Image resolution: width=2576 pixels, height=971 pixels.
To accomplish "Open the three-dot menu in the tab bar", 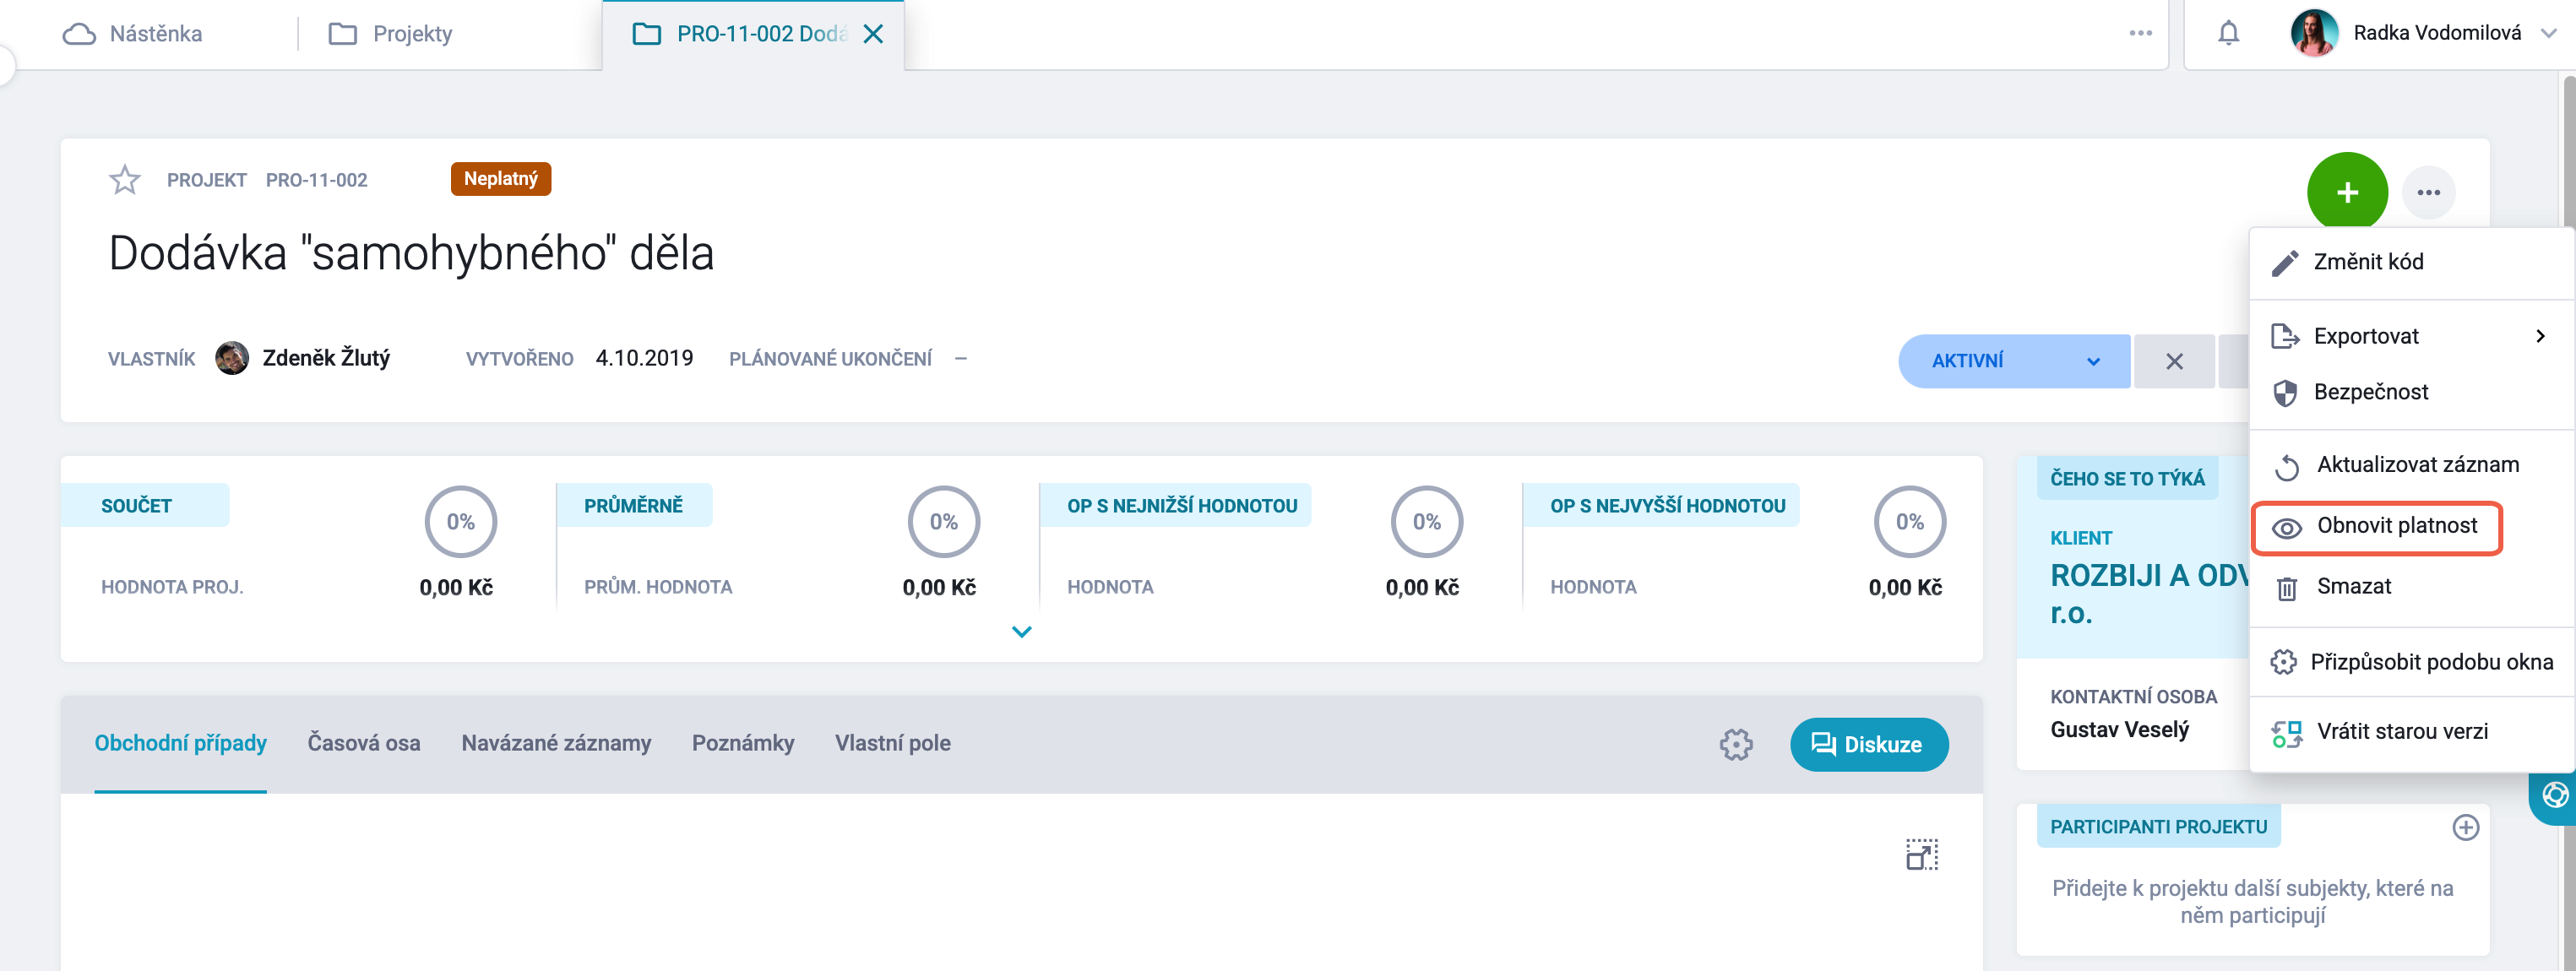I will [x=2140, y=33].
